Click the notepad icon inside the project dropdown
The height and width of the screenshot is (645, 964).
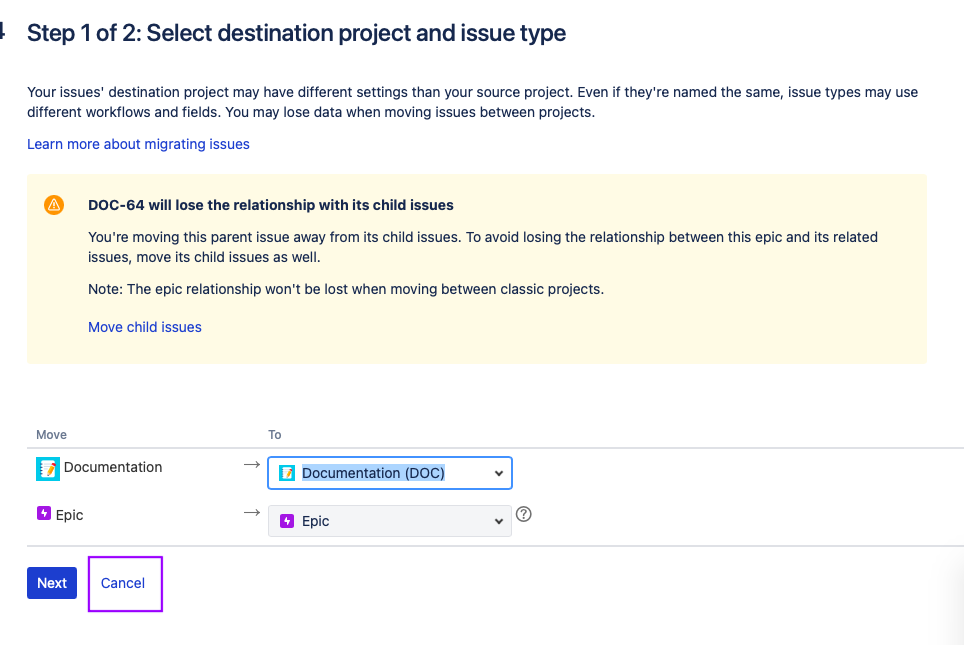(287, 473)
